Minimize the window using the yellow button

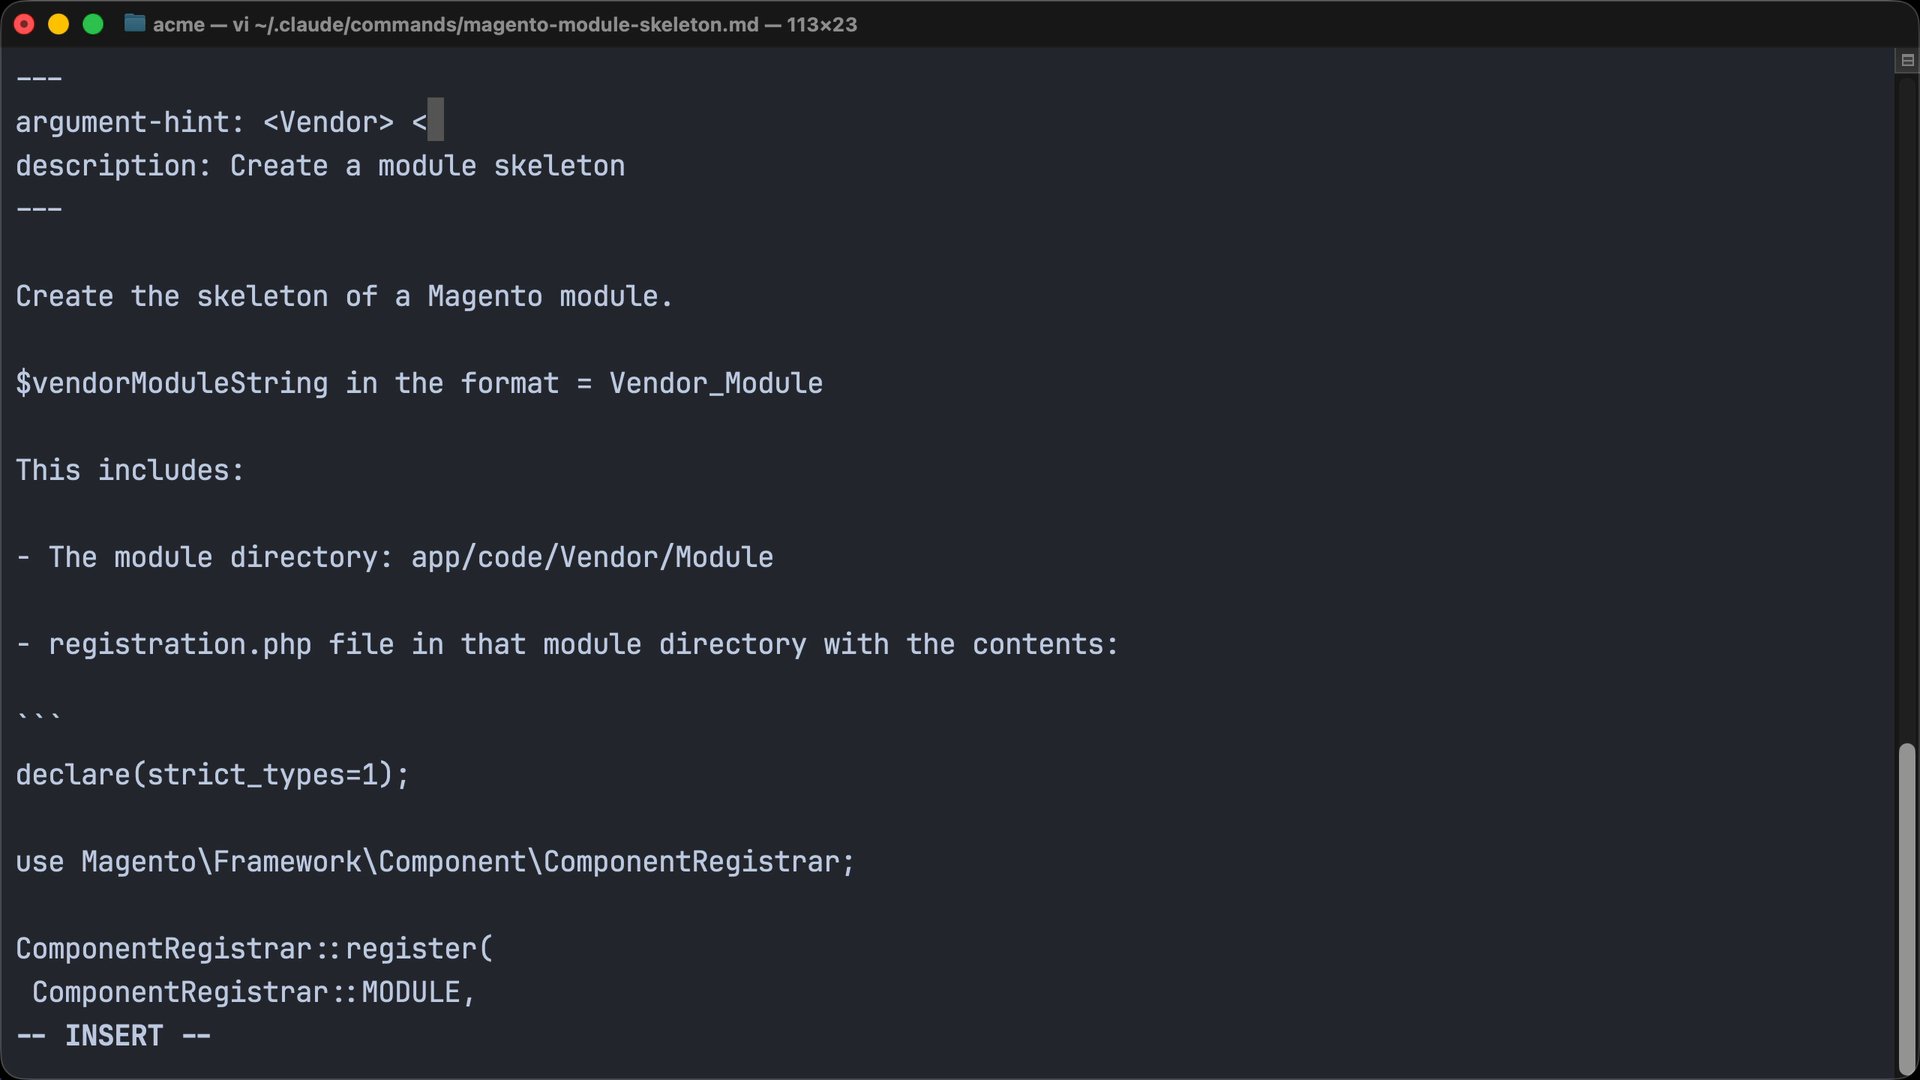pyautogui.click(x=58, y=24)
